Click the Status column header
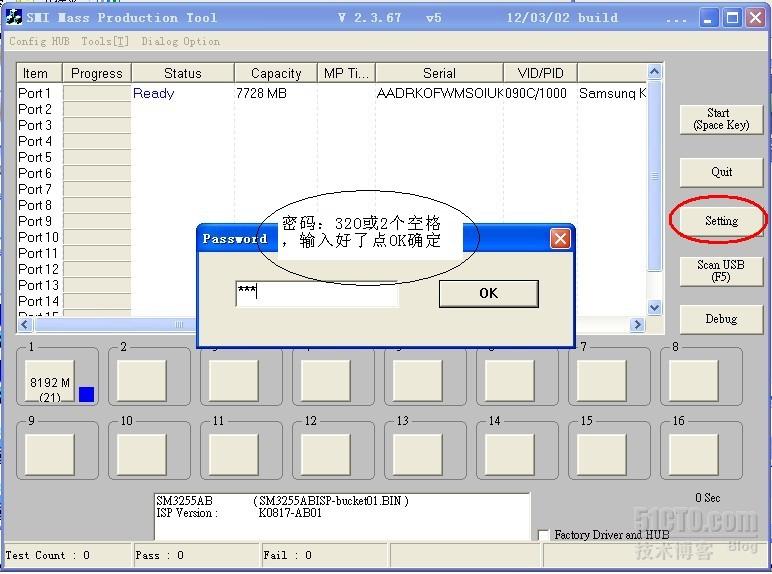Screen dimensions: 772x574 [183, 73]
